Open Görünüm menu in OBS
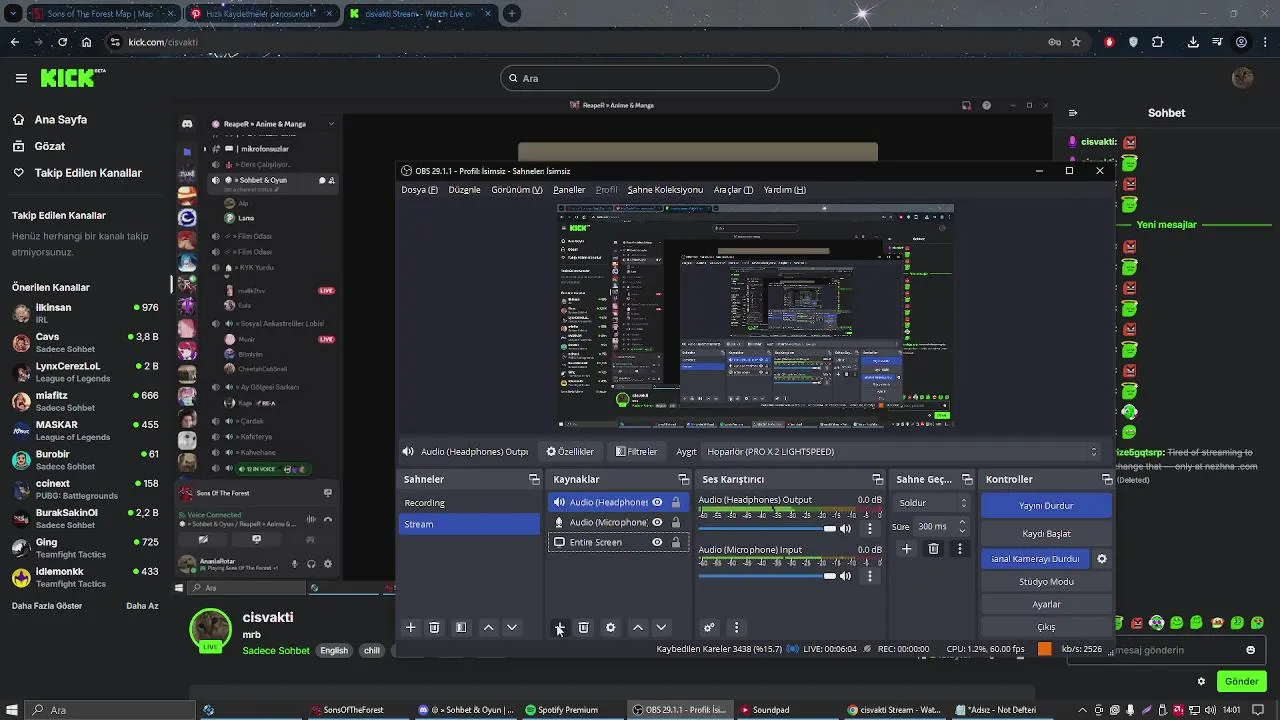Viewport: 1280px width, 720px height. (x=516, y=189)
